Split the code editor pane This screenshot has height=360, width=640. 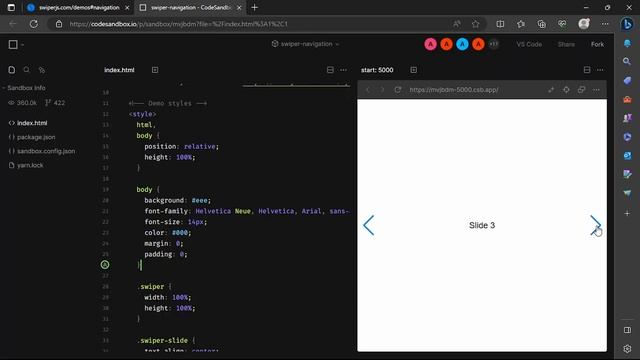[330, 70]
